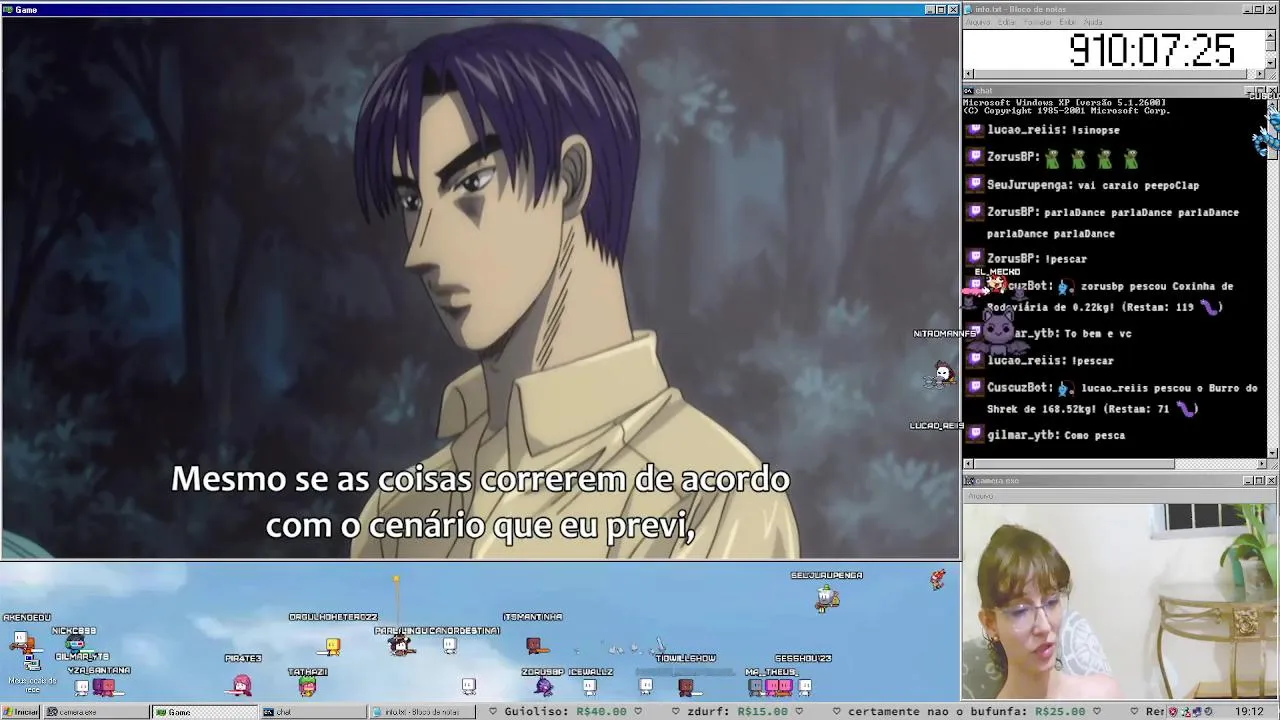Click the NICKC898 avatar with glasses
This screenshot has width=1280, height=720.
(76, 643)
